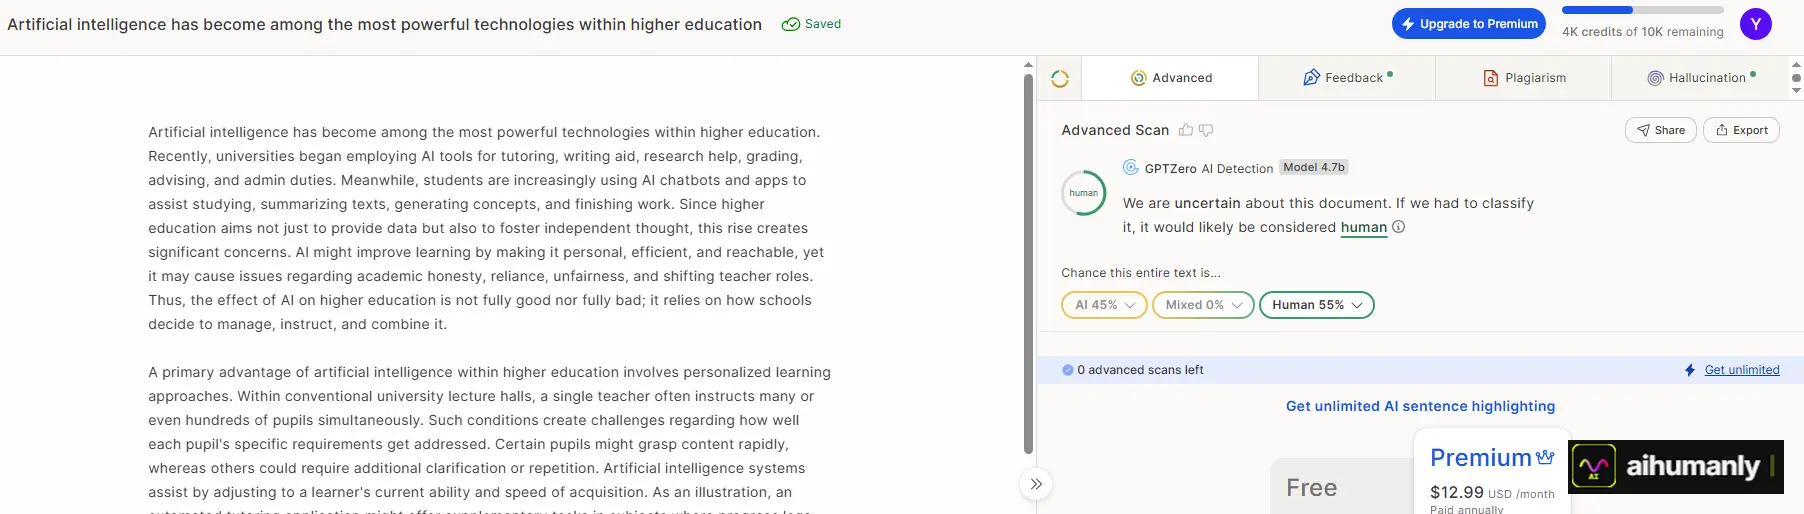Click the thumbs up icon next to Advanced Scan
The image size is (1804, 514).
pyautogui.click(x=1186, y=130)
